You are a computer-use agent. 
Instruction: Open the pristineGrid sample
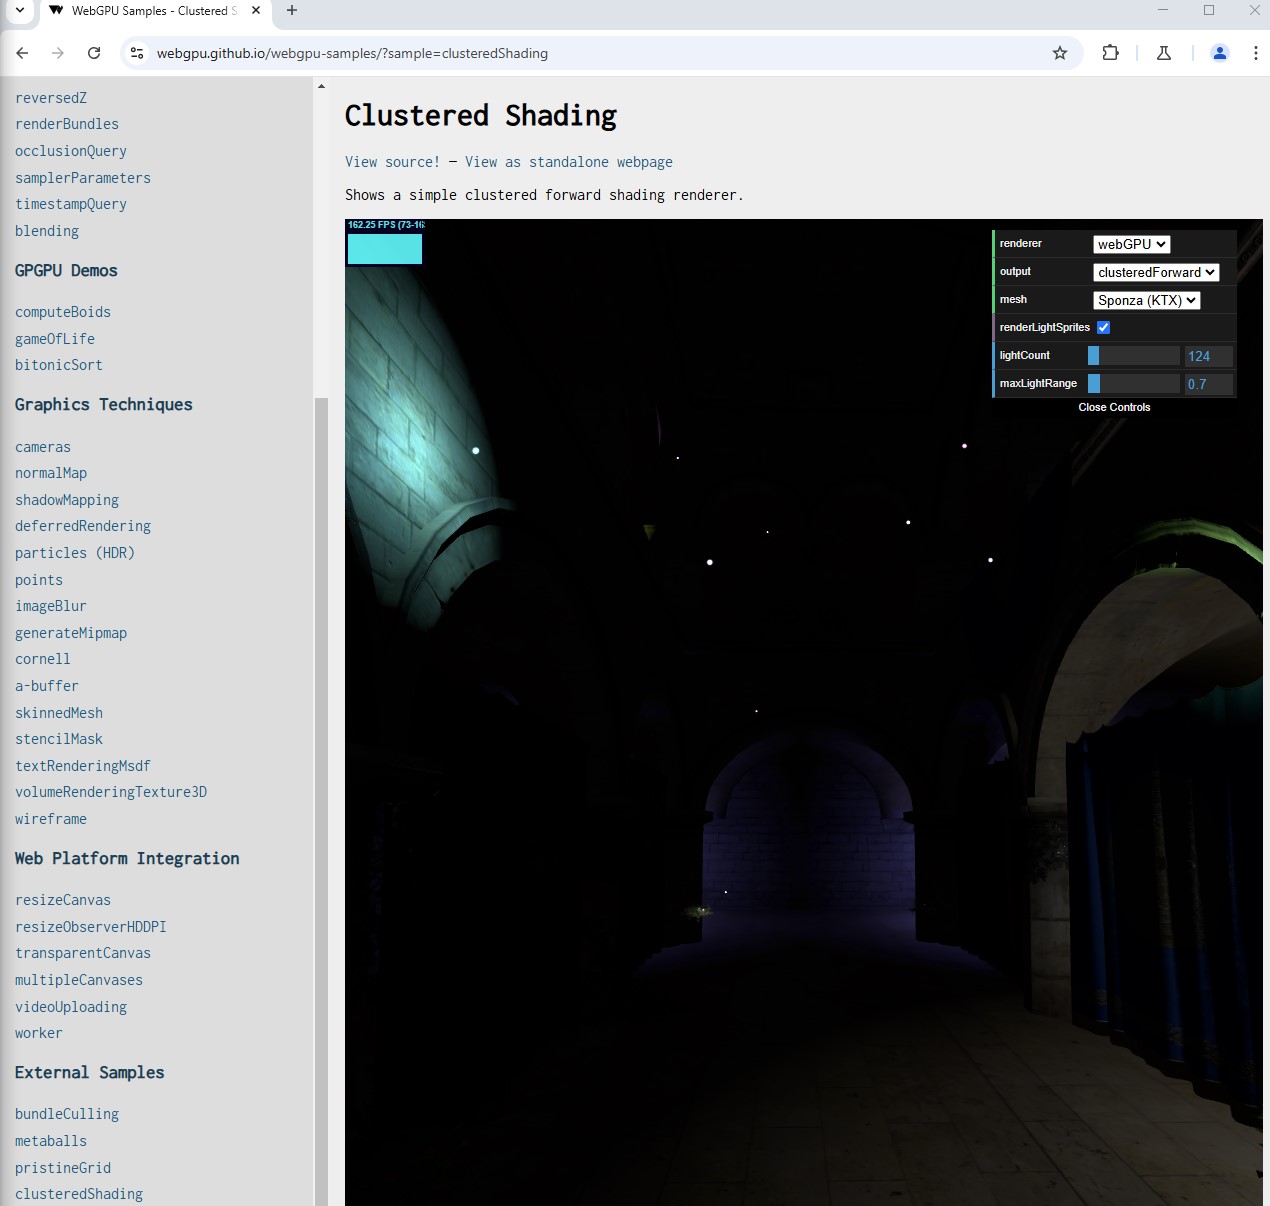click(63, 1168)
